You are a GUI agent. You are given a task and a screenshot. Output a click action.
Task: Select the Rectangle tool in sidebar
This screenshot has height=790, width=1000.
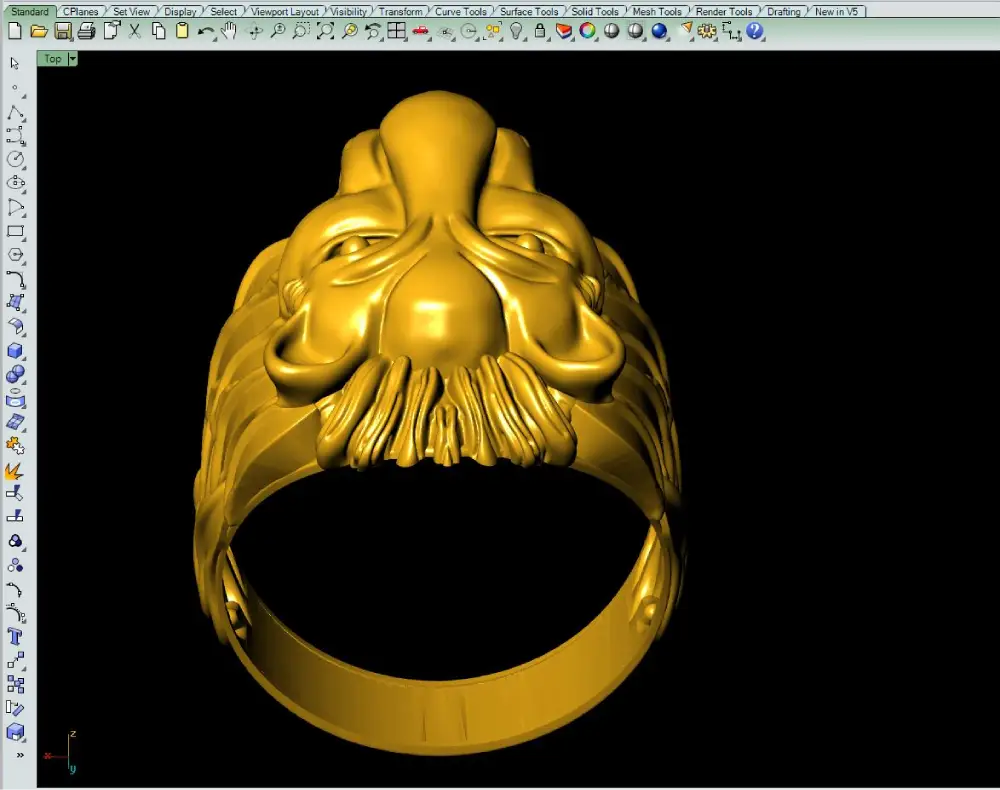pyautogui.click(x=15, y=231)
